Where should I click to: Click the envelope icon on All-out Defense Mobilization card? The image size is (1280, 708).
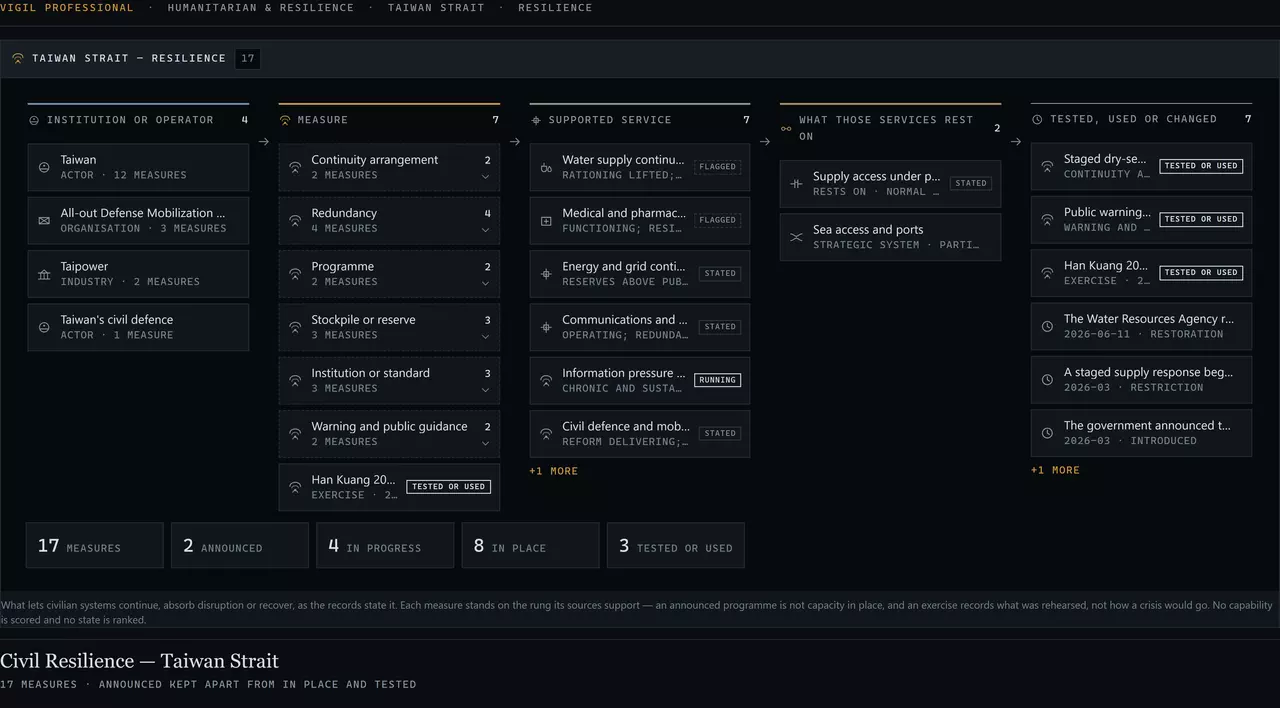pos(44,220)
